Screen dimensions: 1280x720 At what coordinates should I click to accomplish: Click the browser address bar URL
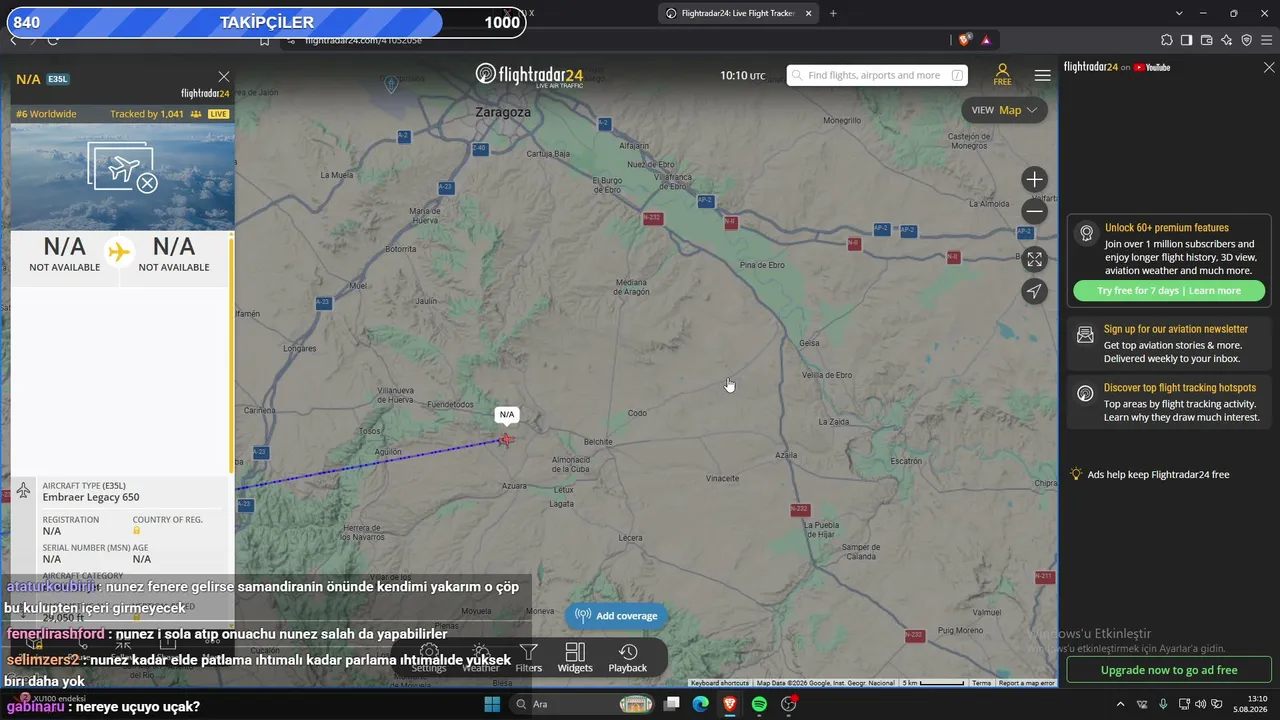(x=363, y=40)
